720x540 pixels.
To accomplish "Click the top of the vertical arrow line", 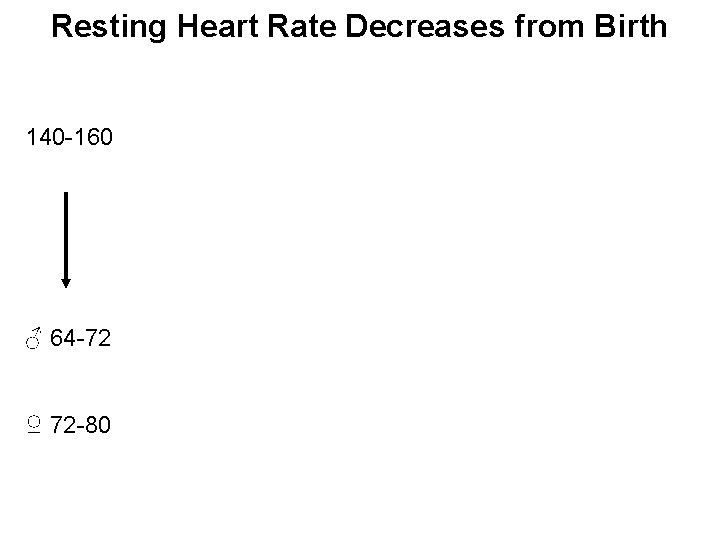I will point(66,196).
